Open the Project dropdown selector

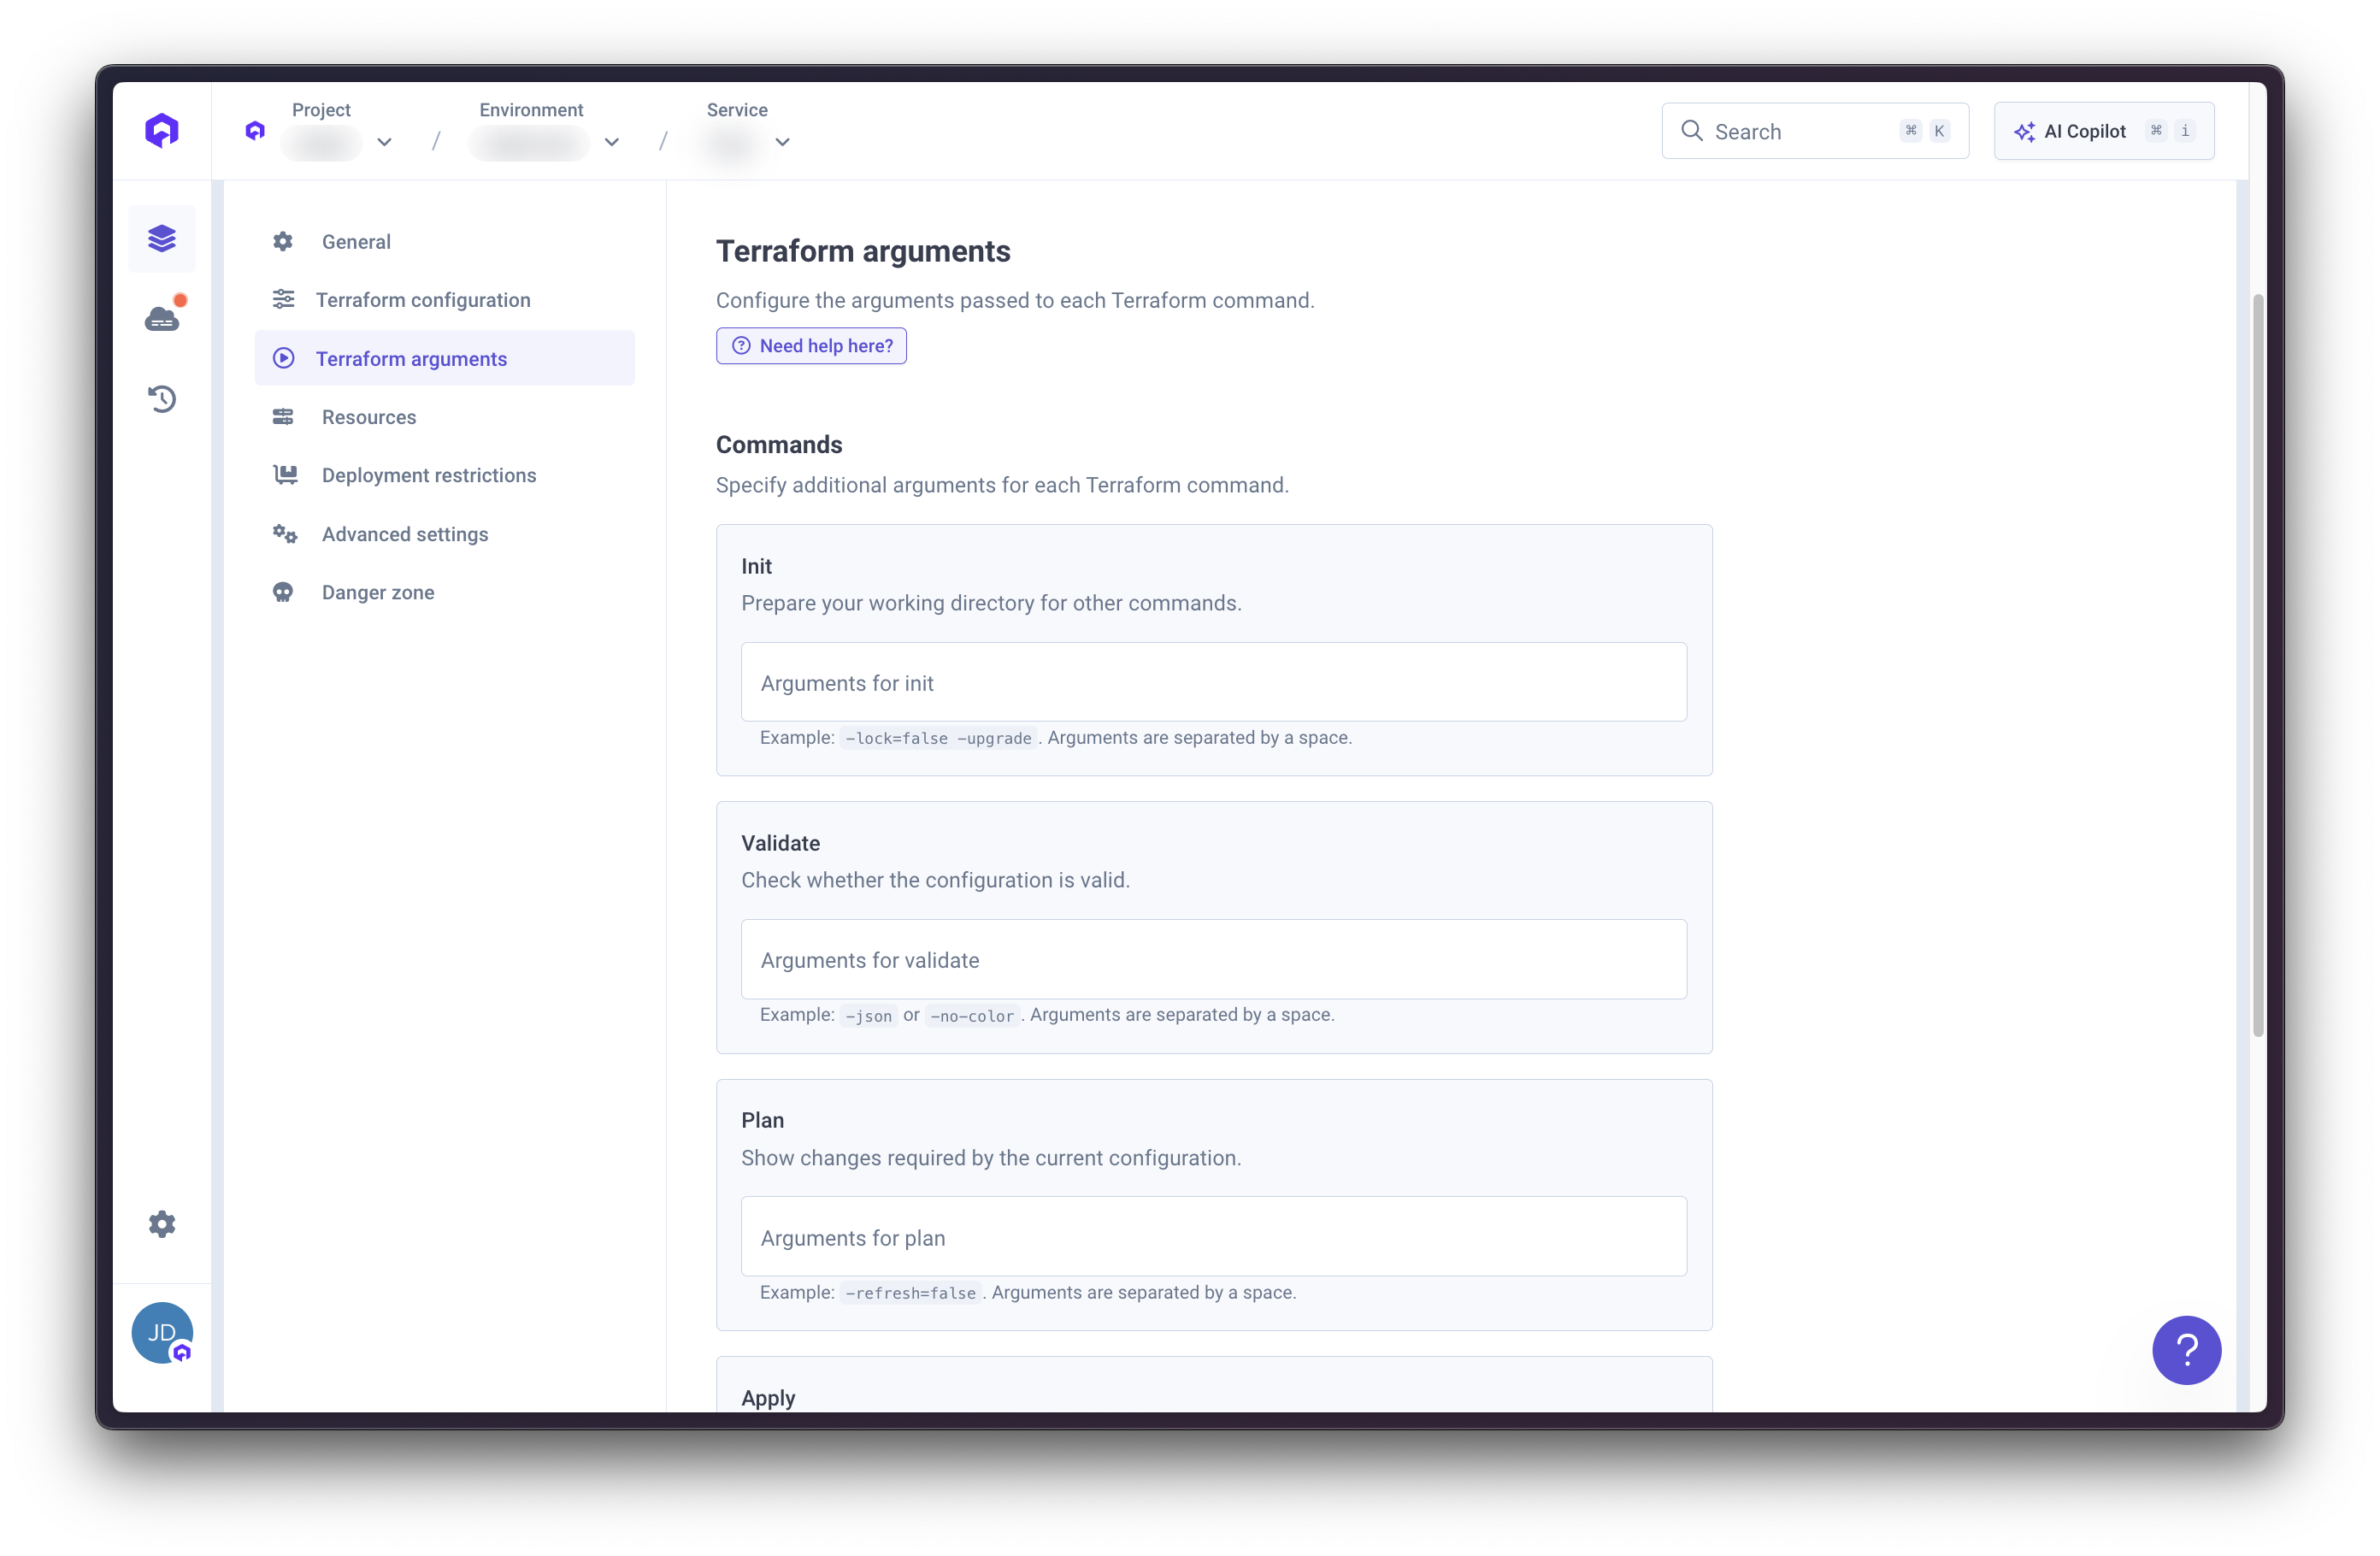pyautogui.click(x=384, y=142)
